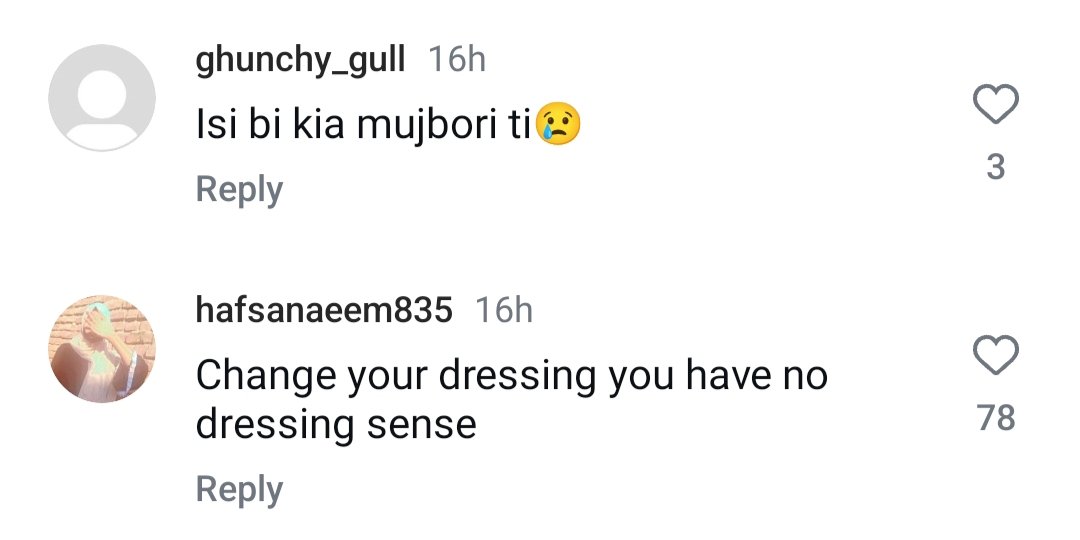Click the 16h timestamp beside hafsanaeem835

click(504, 311)
